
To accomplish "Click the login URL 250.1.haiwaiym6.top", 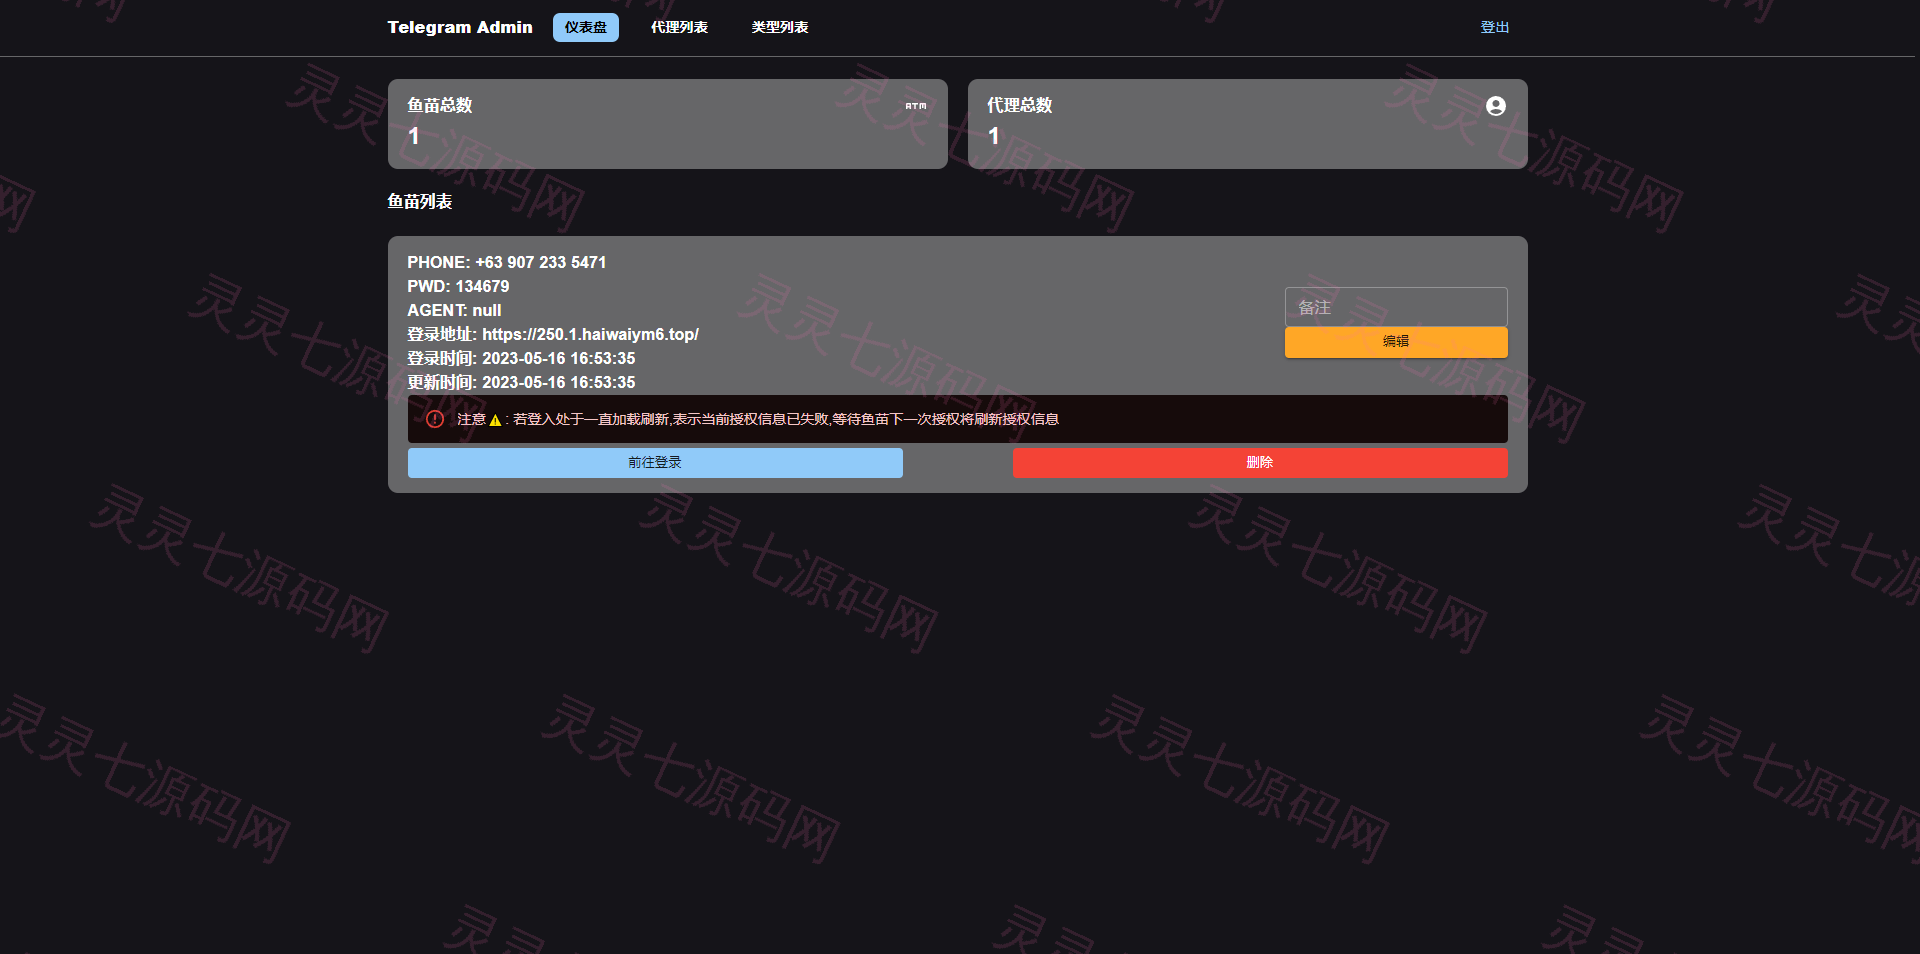I will coord(591,334).
